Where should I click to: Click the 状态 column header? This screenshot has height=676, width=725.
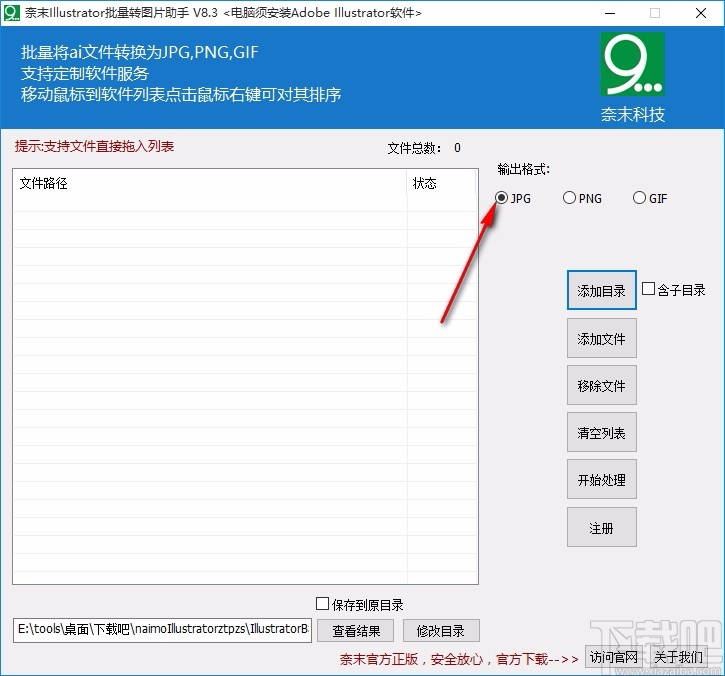click(441, 183)
